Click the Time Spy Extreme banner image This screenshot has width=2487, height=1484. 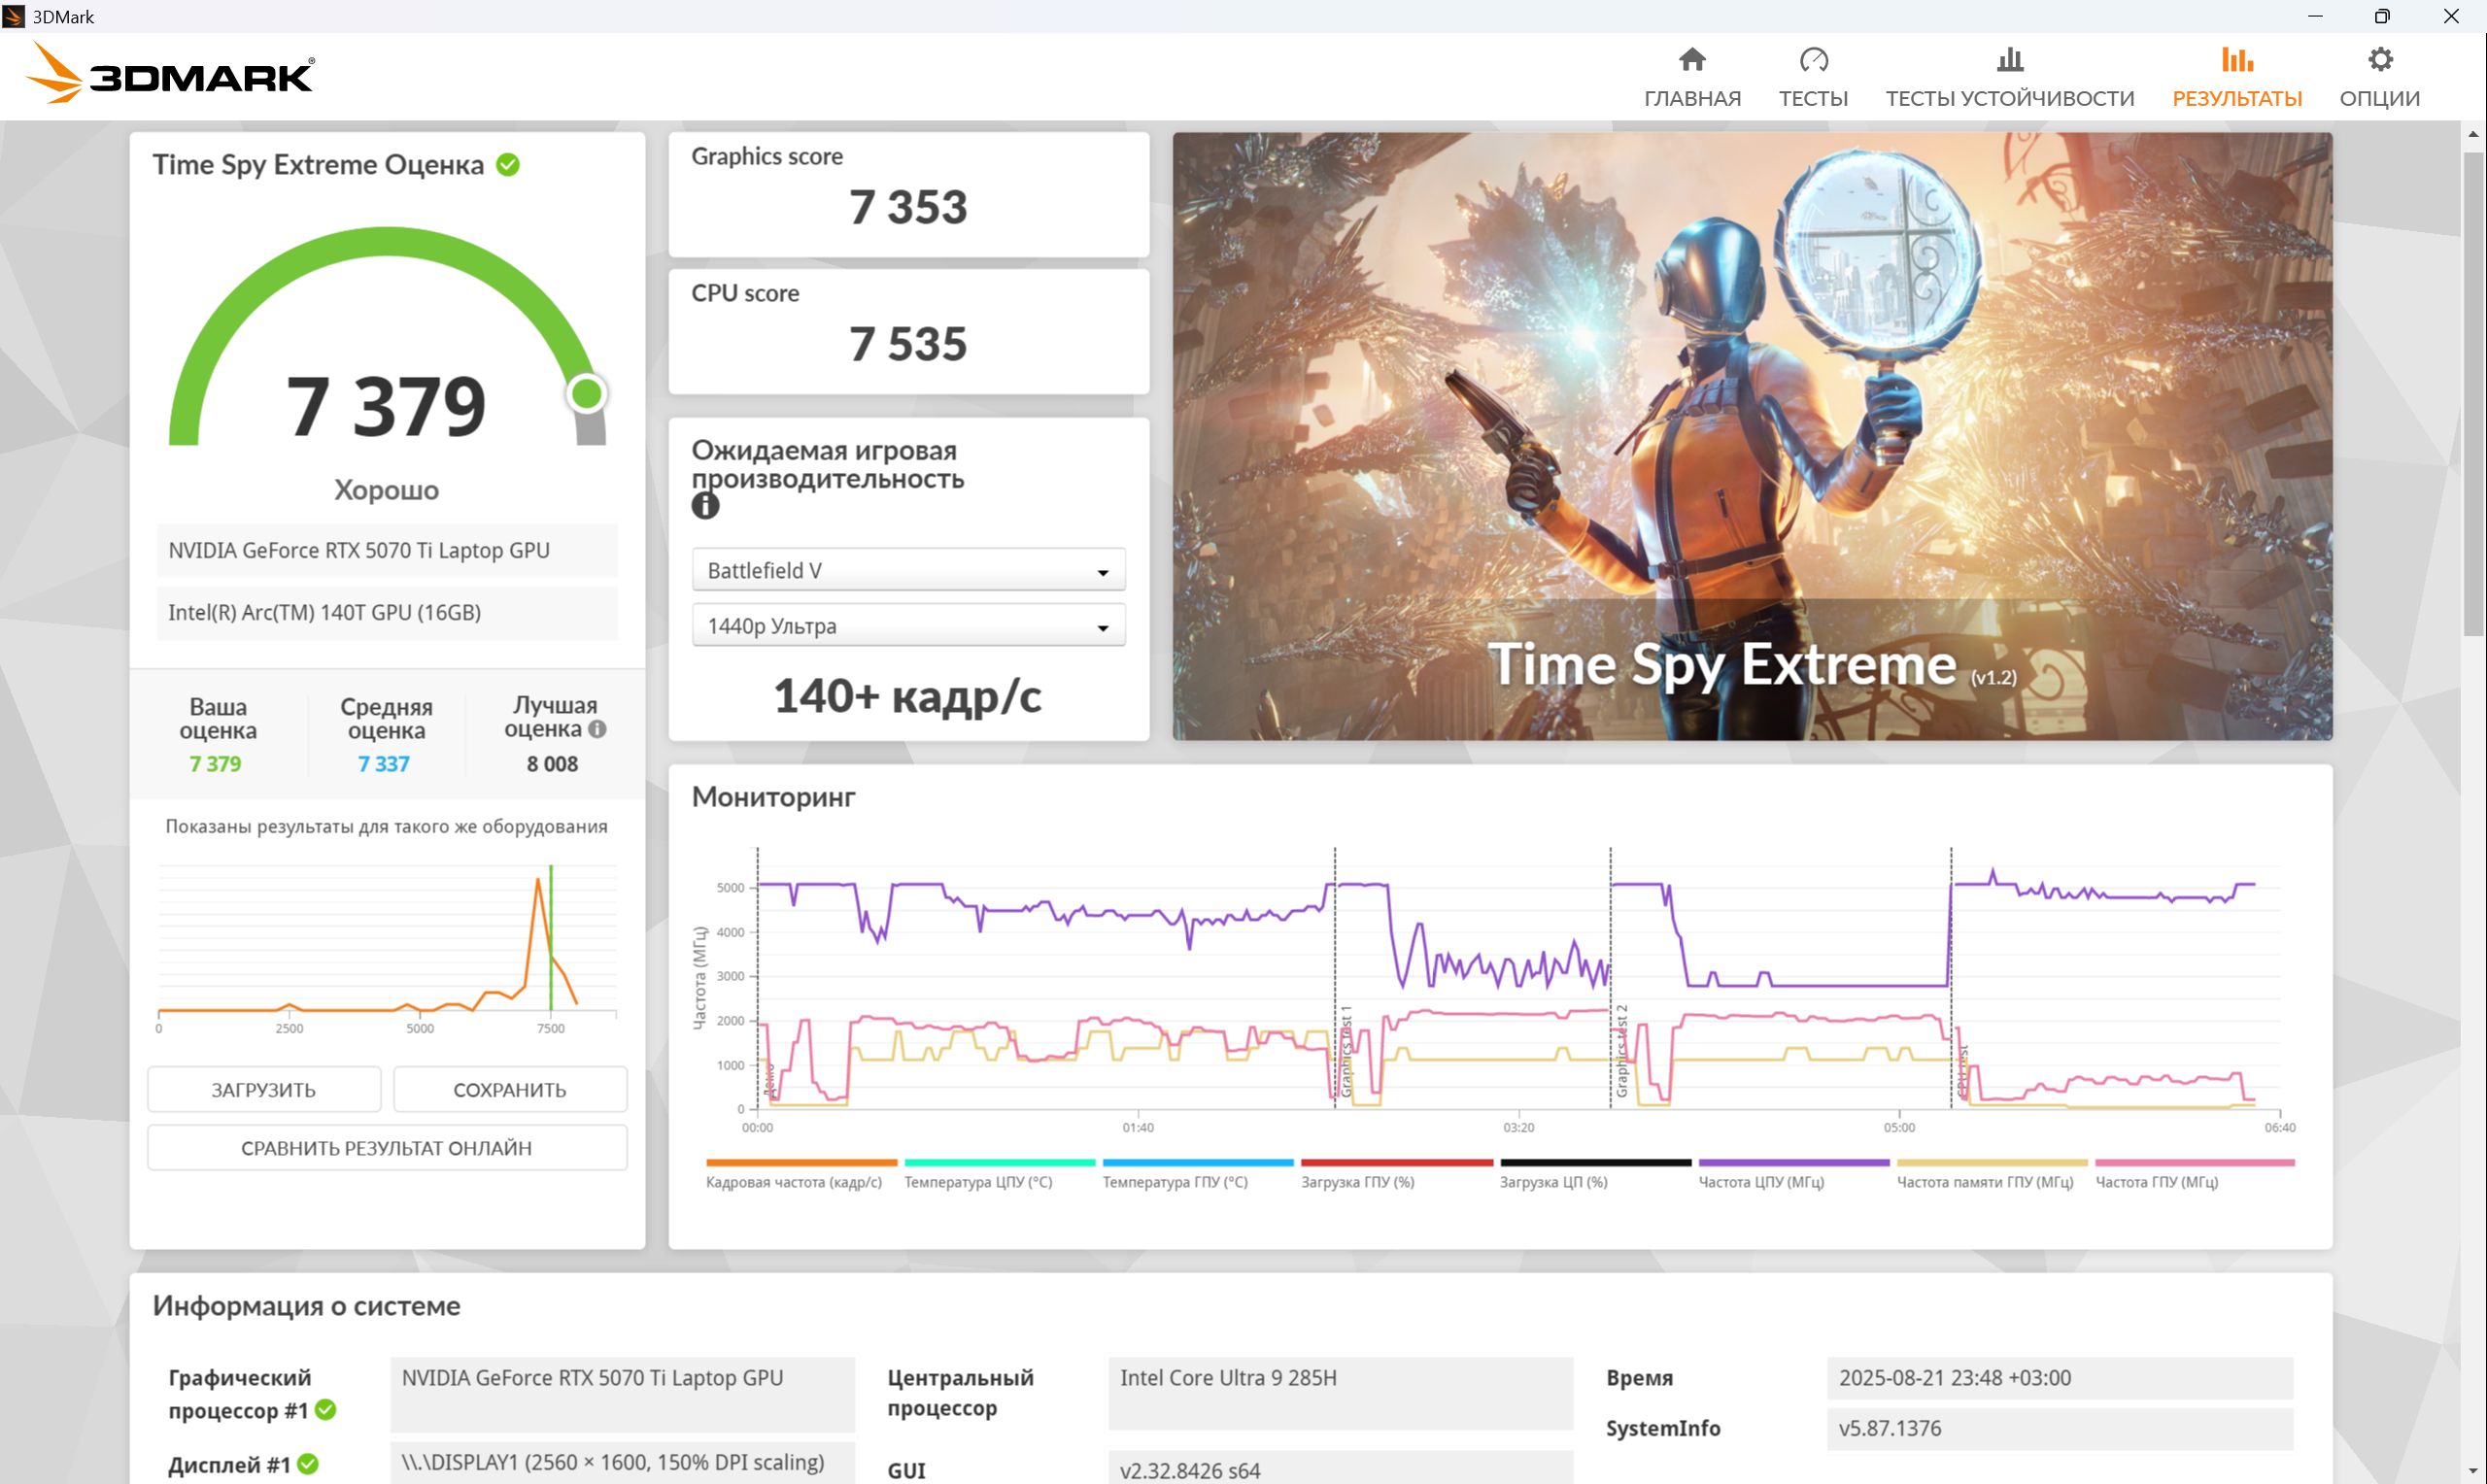click(x=1752, y=437)
